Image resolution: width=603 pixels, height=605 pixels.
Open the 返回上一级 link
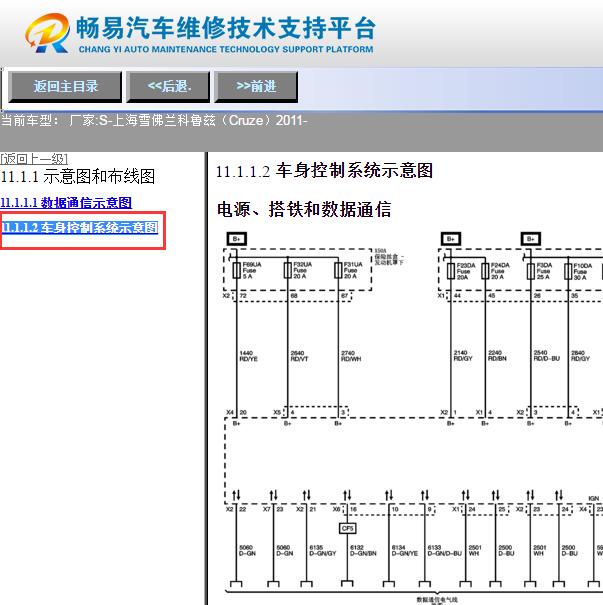(34, 159)
